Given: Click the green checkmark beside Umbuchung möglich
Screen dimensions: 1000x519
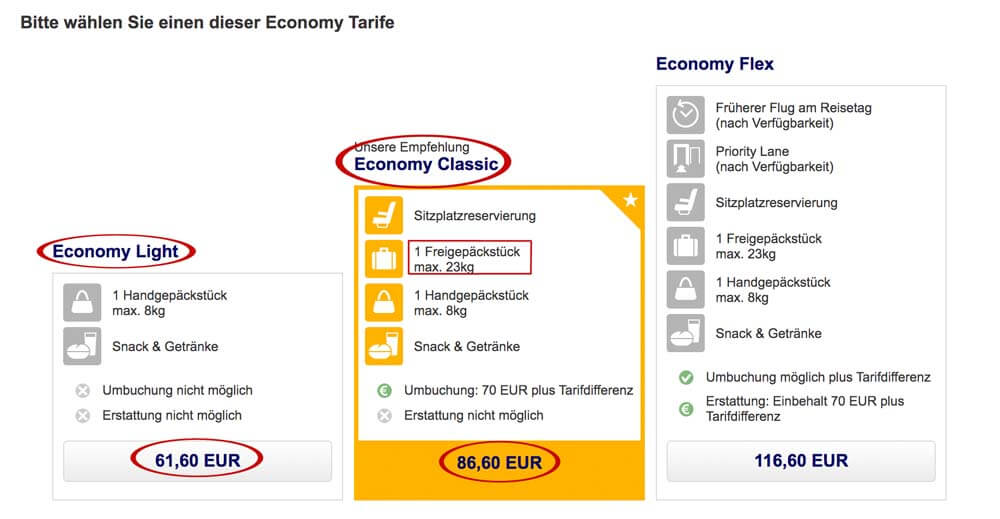Looking at the screenshot, I should 686,377.
